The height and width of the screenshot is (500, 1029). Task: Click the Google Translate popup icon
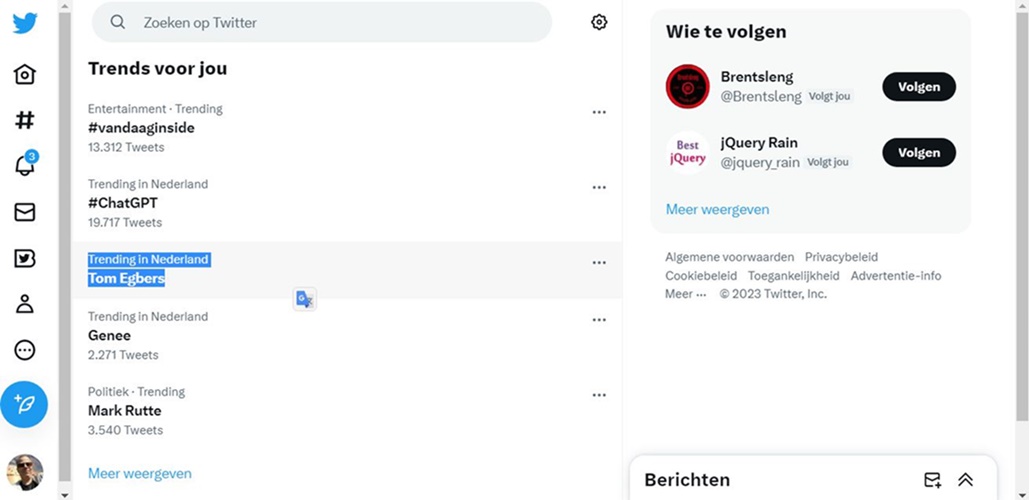click(304, 299)
